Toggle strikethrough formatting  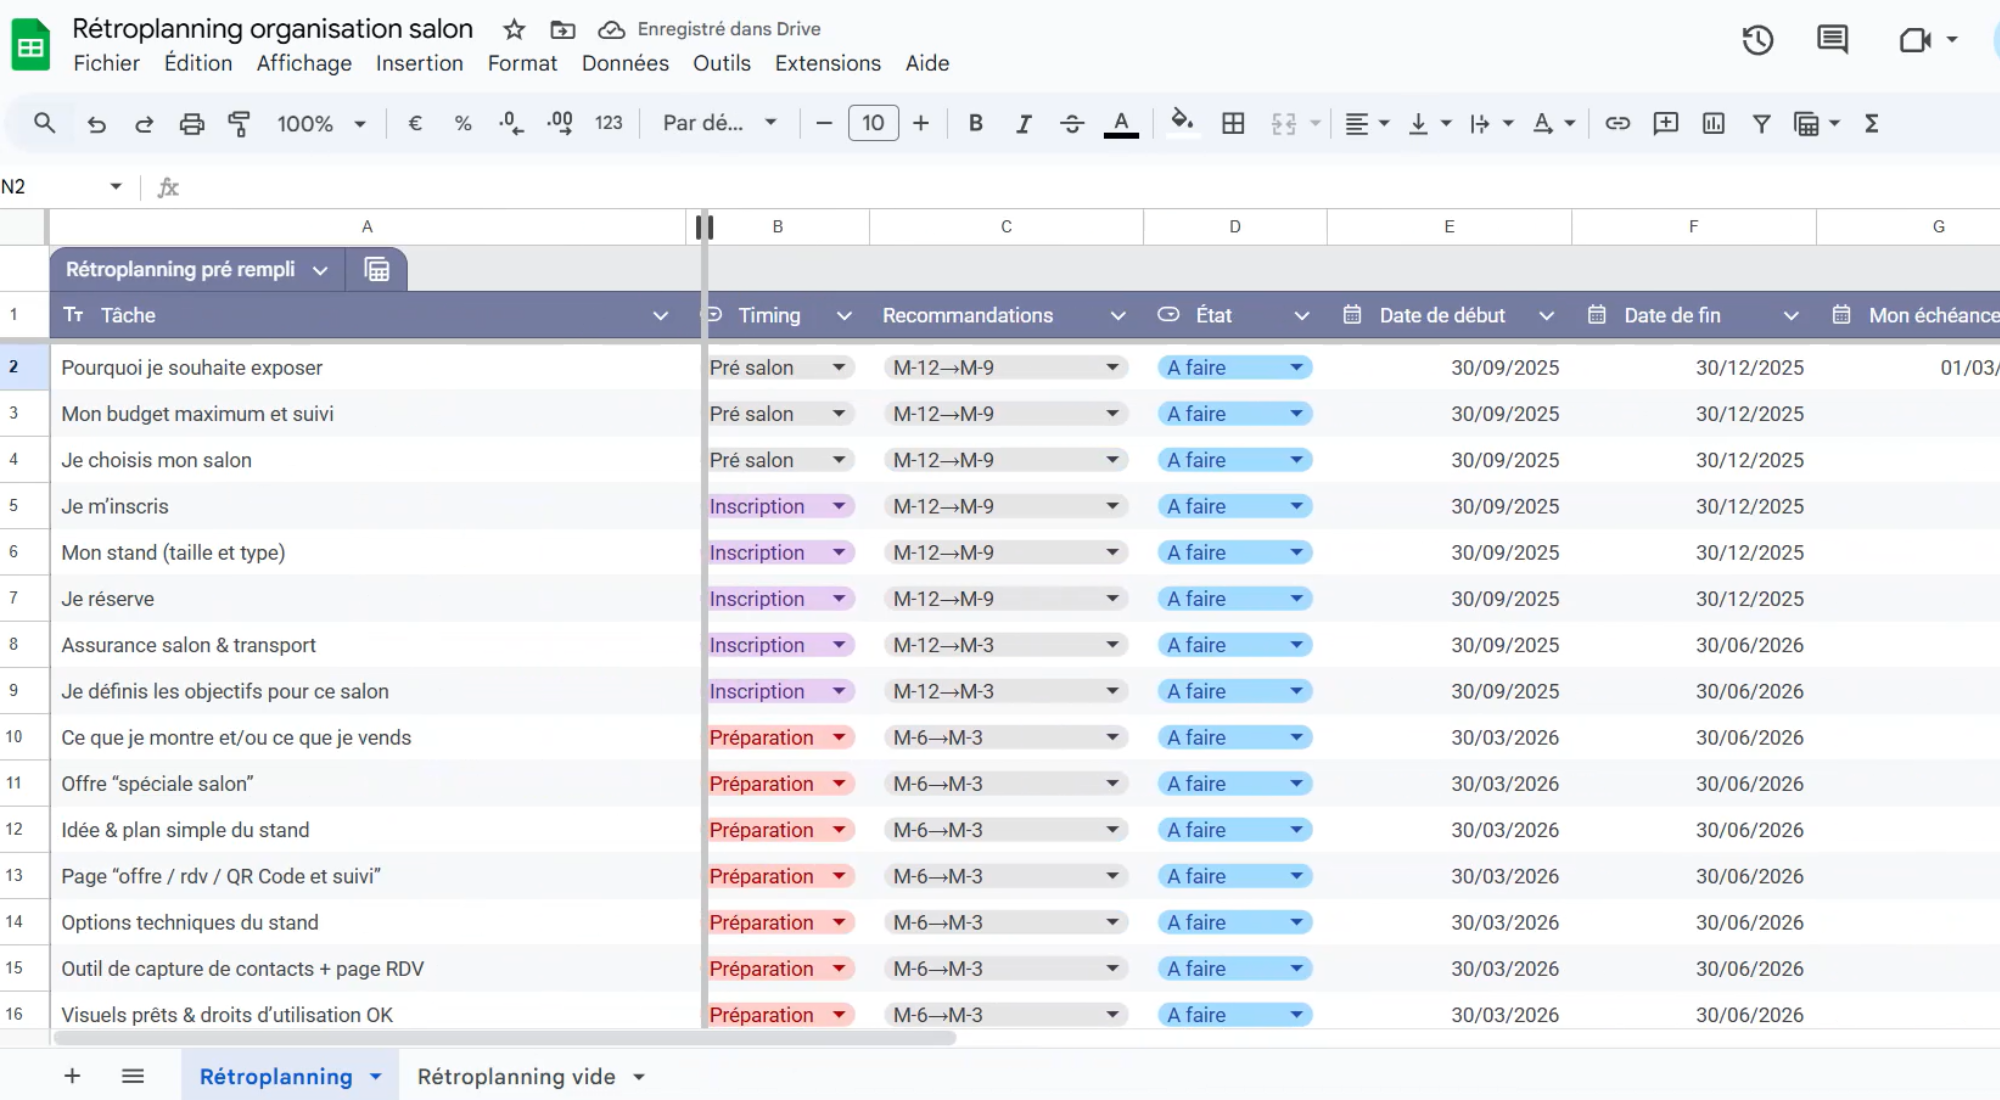(x=1071, y=123)
